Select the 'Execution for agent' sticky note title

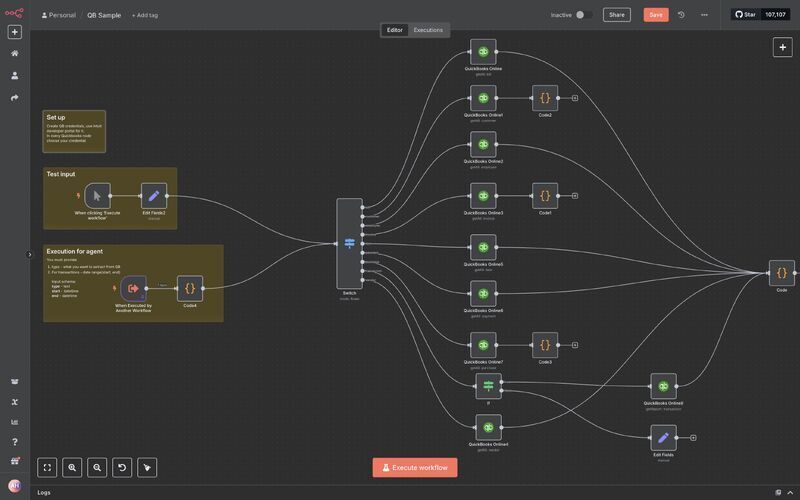[x=74, y=252]
